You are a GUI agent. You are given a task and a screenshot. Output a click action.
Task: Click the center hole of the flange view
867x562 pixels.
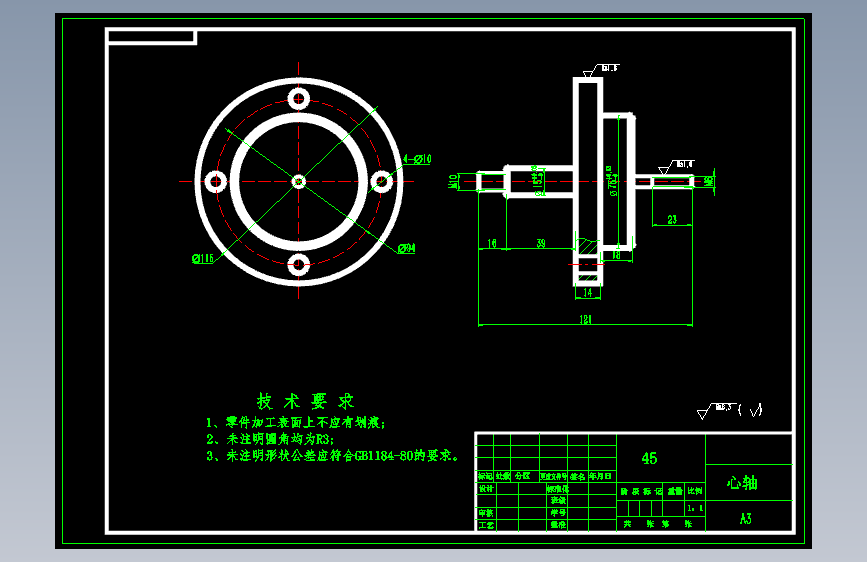coord(299,181)
